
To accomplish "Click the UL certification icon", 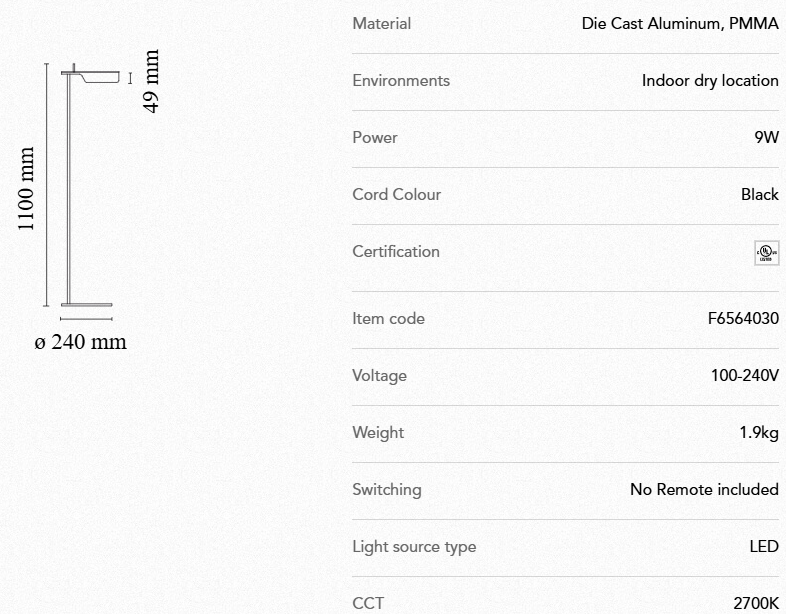I will point(767,252).
